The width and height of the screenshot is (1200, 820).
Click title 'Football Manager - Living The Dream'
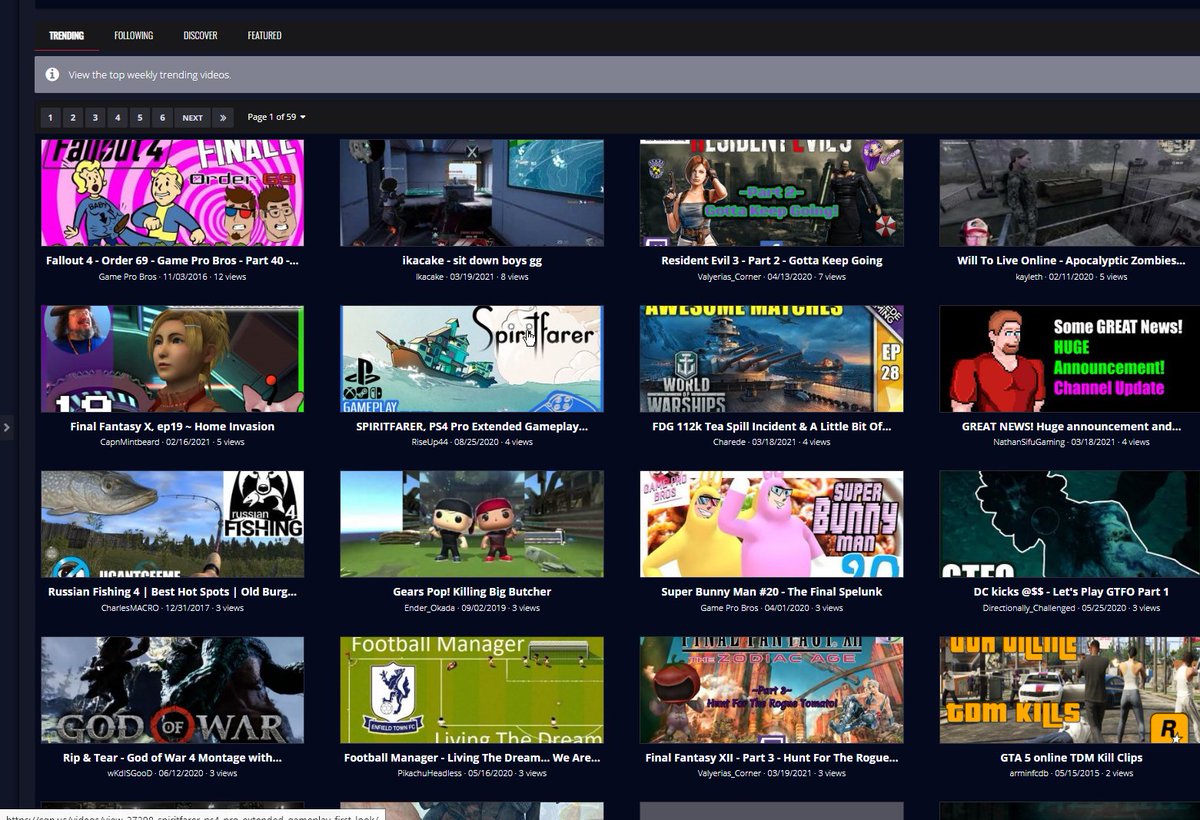point(472,758)
